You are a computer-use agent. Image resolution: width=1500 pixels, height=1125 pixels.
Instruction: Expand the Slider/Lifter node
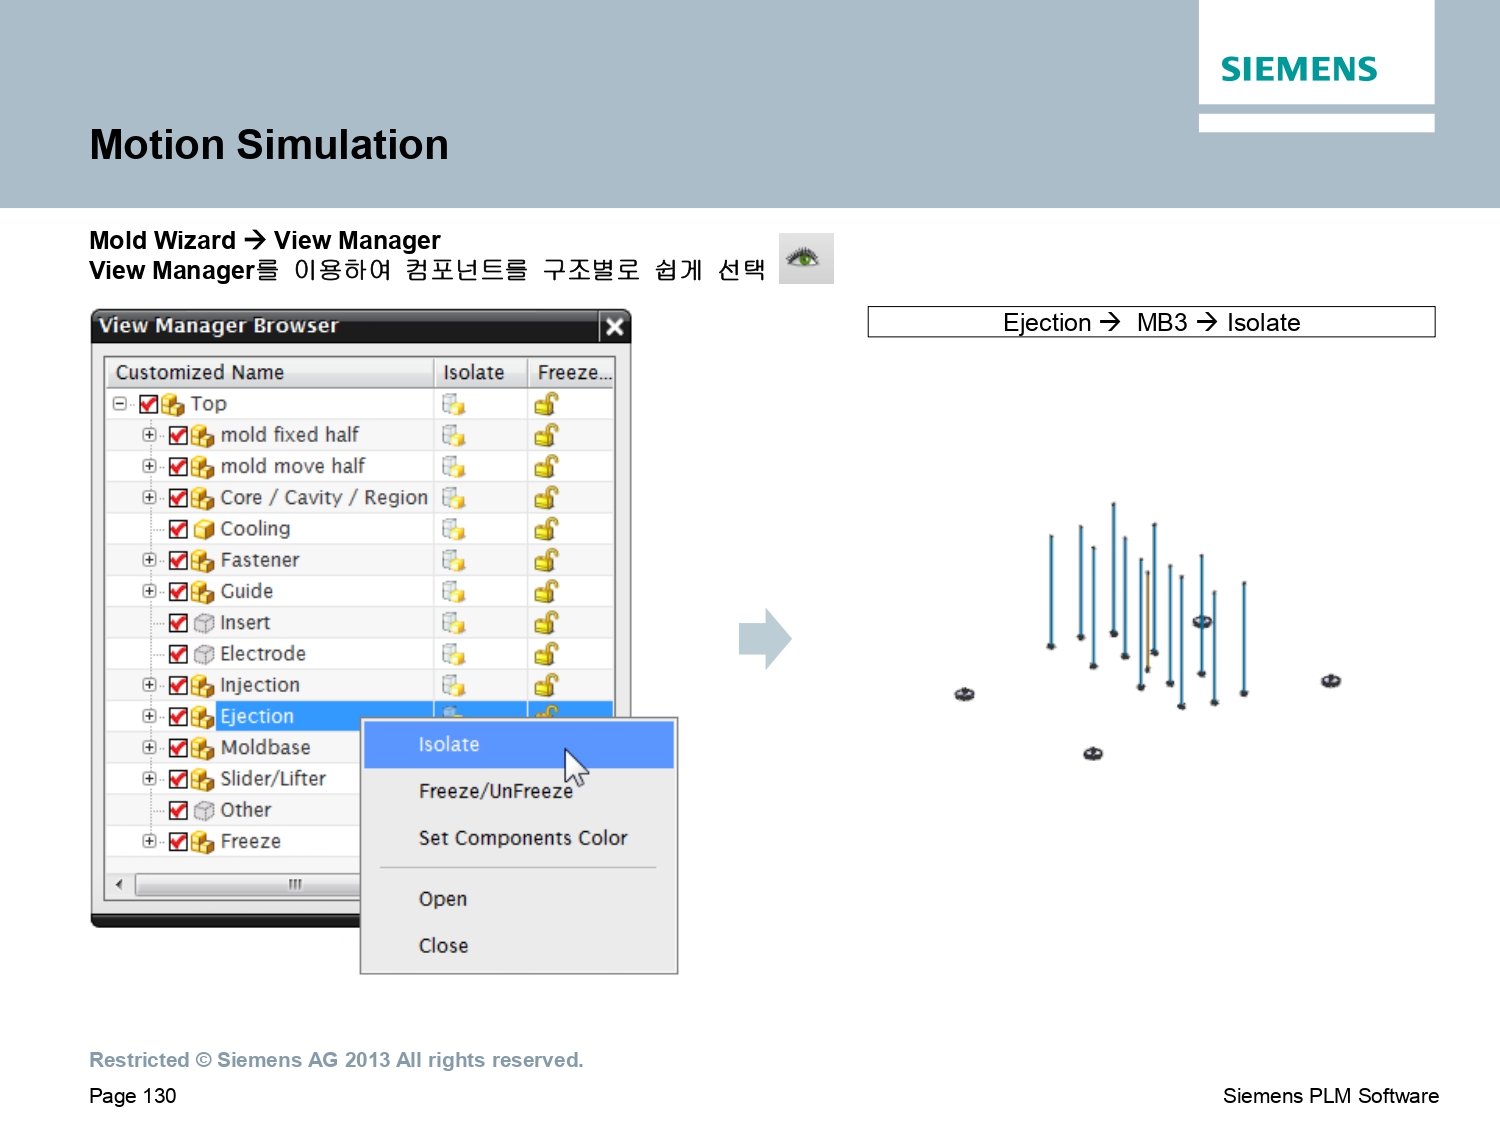click(149, 779)
